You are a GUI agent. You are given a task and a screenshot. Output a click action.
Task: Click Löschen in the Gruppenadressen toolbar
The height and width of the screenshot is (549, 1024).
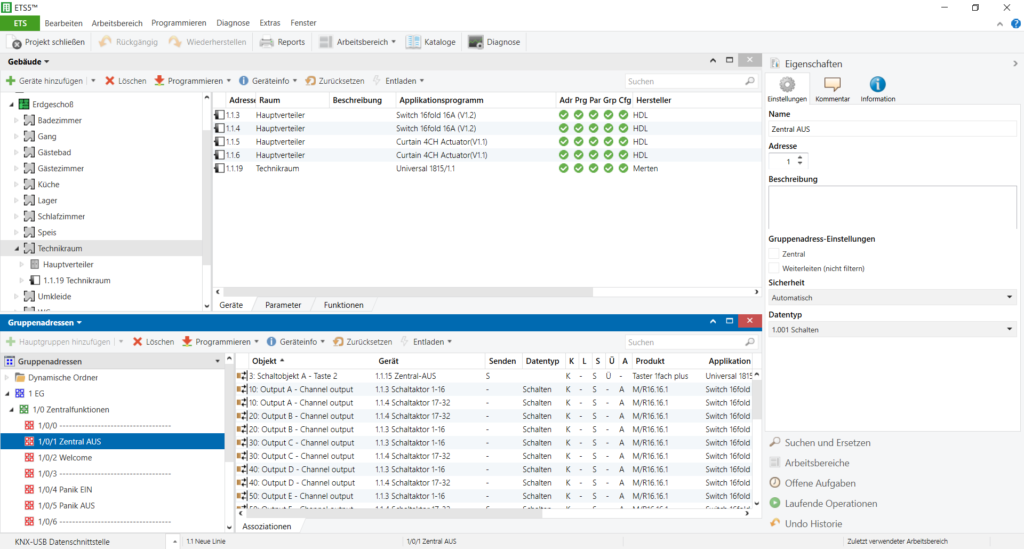pyautogui.click(x=153, y=341)
